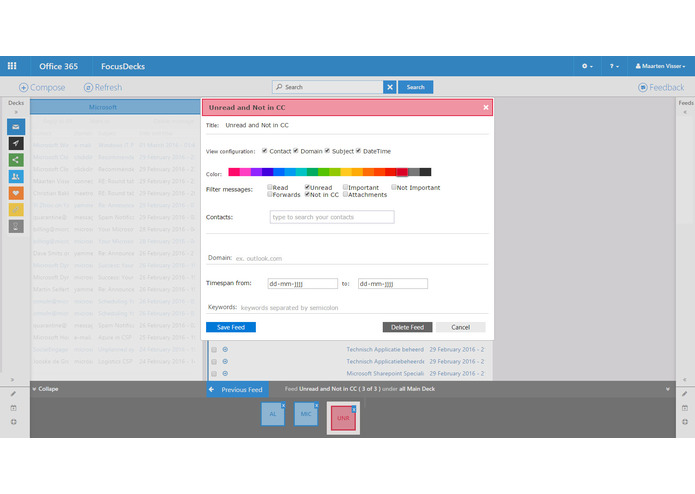Click the Timespan from date field
Image resolution: width=695 pixels, height=494 pixels.
coord(303,284)
